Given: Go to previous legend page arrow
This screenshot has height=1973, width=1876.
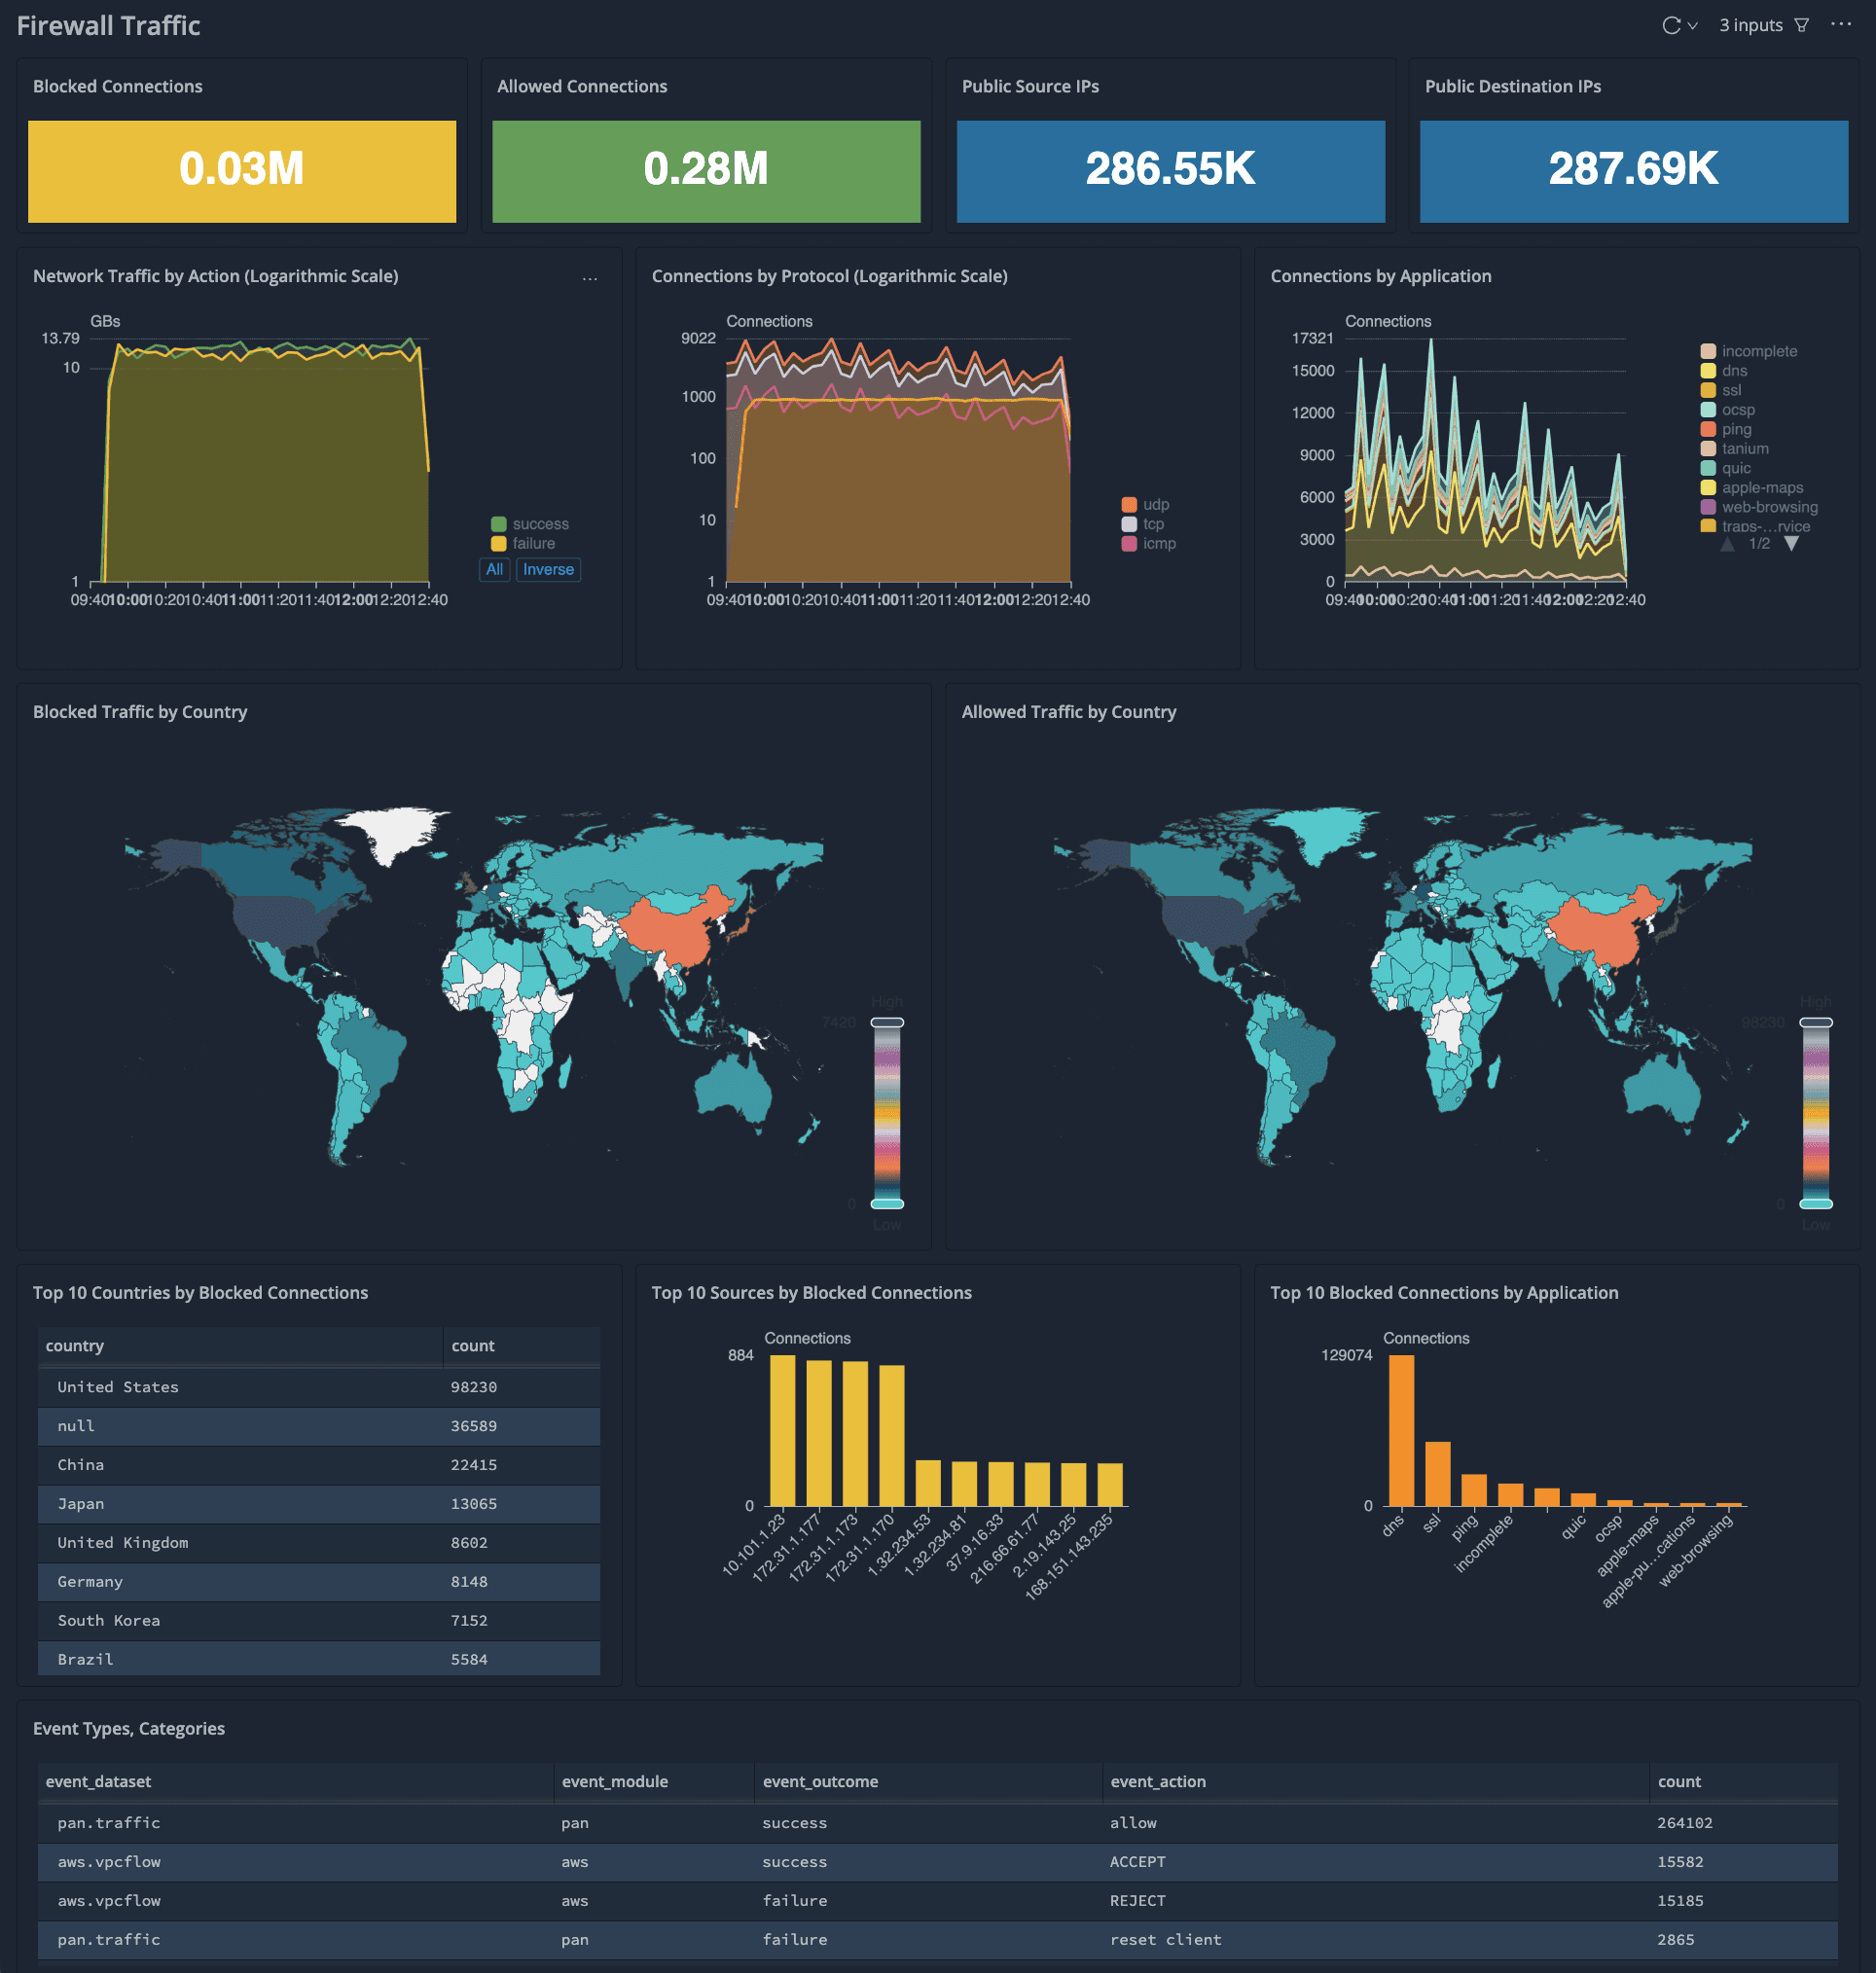Looking at the screenshot, I should point(1727,544).
